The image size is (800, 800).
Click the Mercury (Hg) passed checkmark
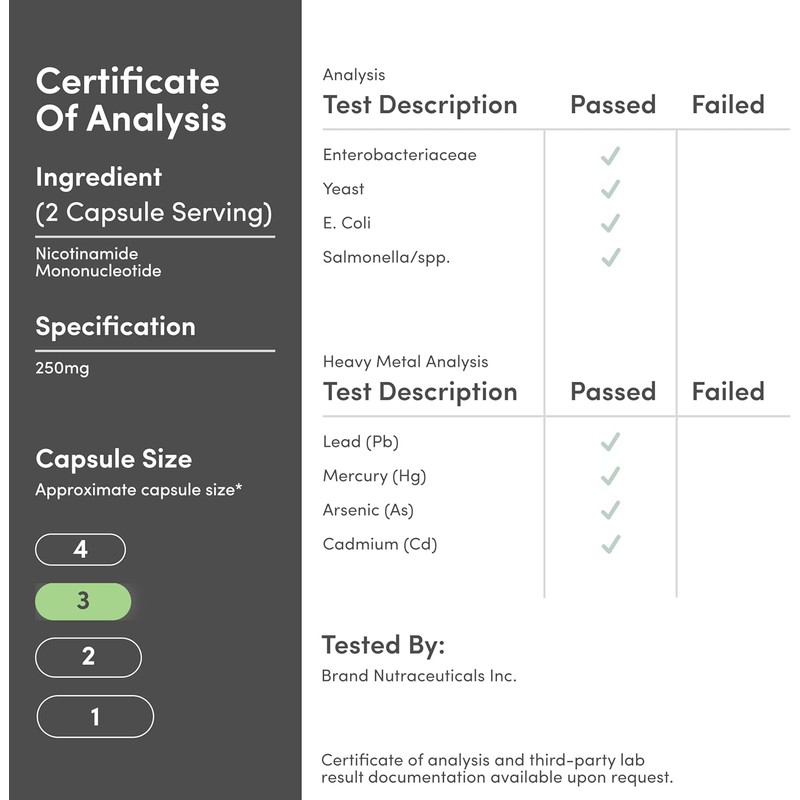(611, 476)
